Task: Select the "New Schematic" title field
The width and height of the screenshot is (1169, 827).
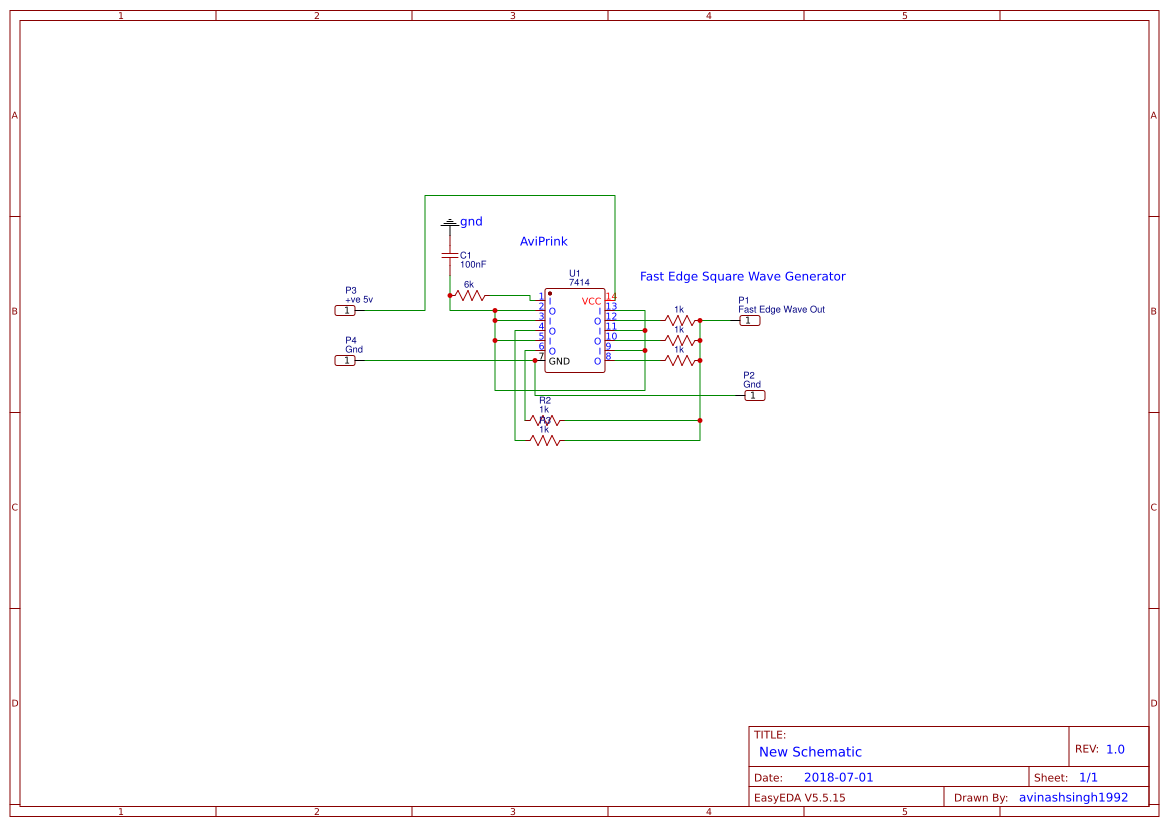Action: coord(810,752)
